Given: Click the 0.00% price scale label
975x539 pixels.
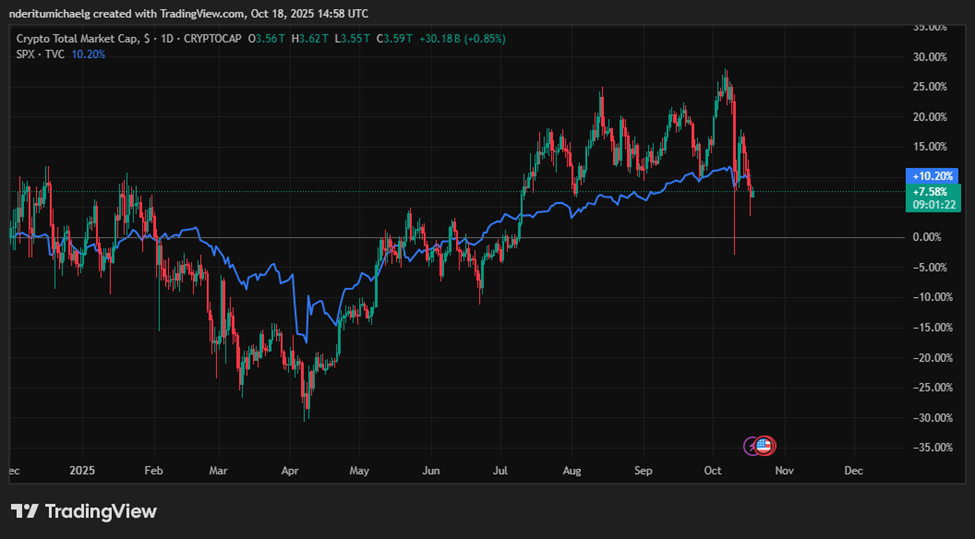Looking at the screenshot, I should coord(928,237).
